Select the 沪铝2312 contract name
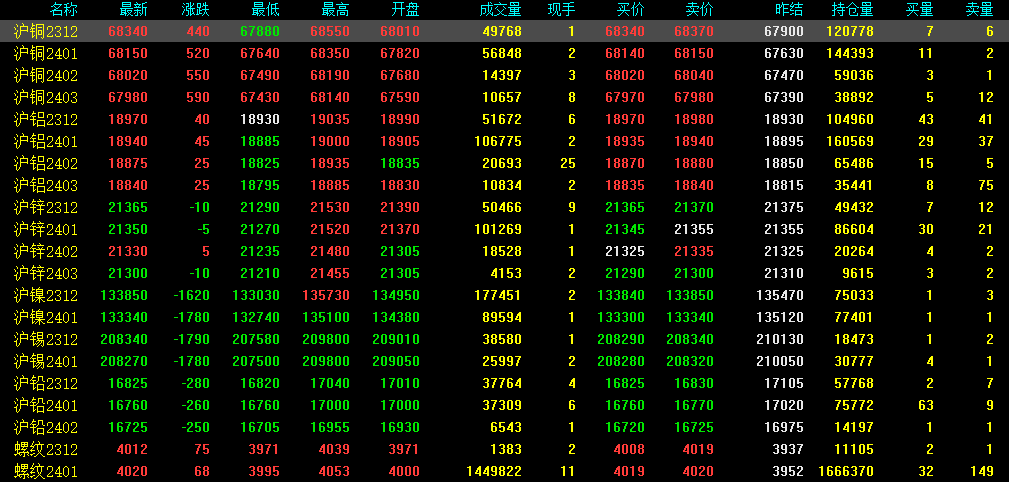Viewport: 1009px width, 482px height. (x=46, y=120)
